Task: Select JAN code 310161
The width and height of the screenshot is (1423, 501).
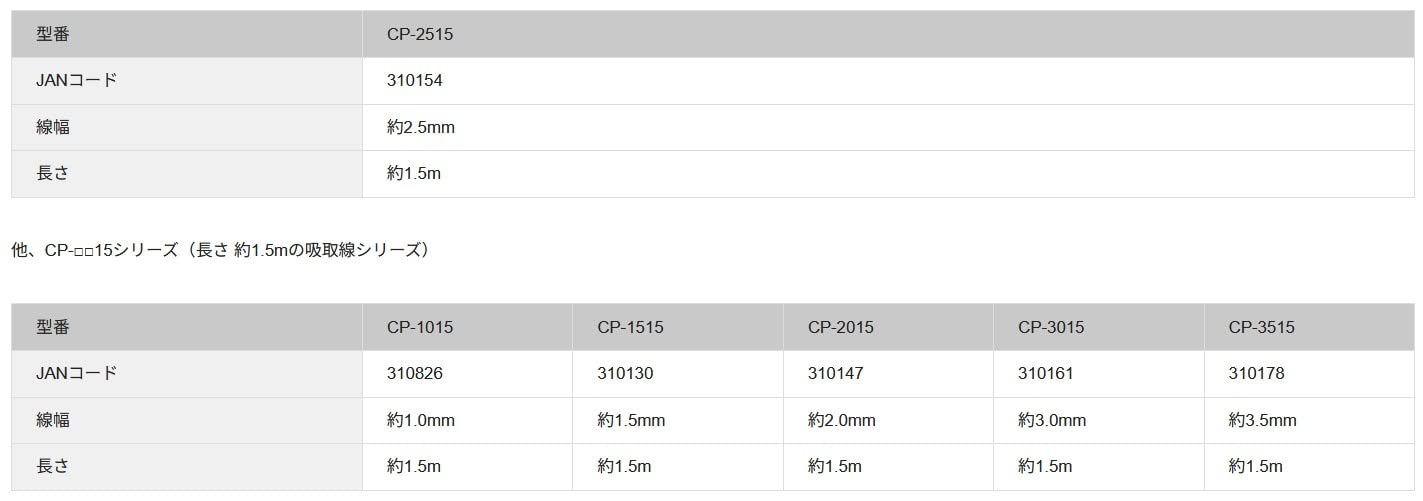Action: [x=1046, y=373]
